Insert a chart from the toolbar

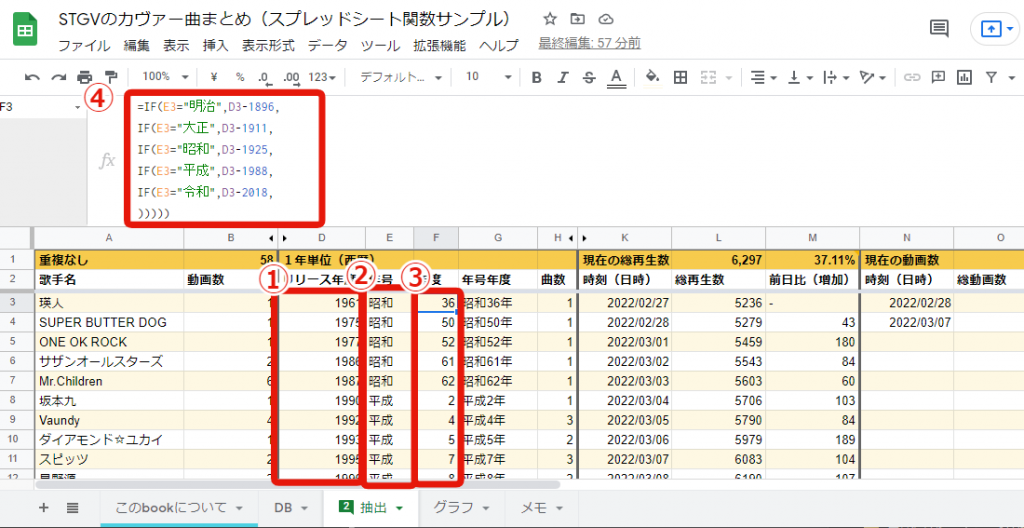(965, 77)
